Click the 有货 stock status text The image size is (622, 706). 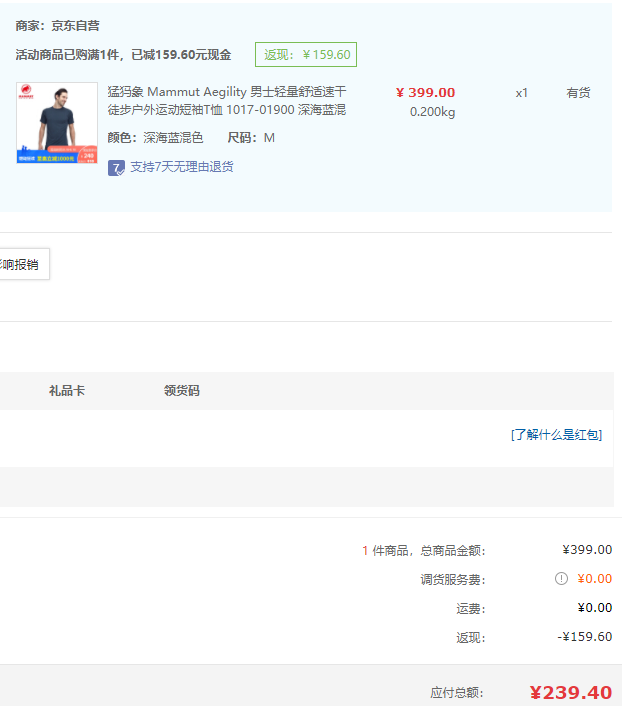[x=578, y=93]
